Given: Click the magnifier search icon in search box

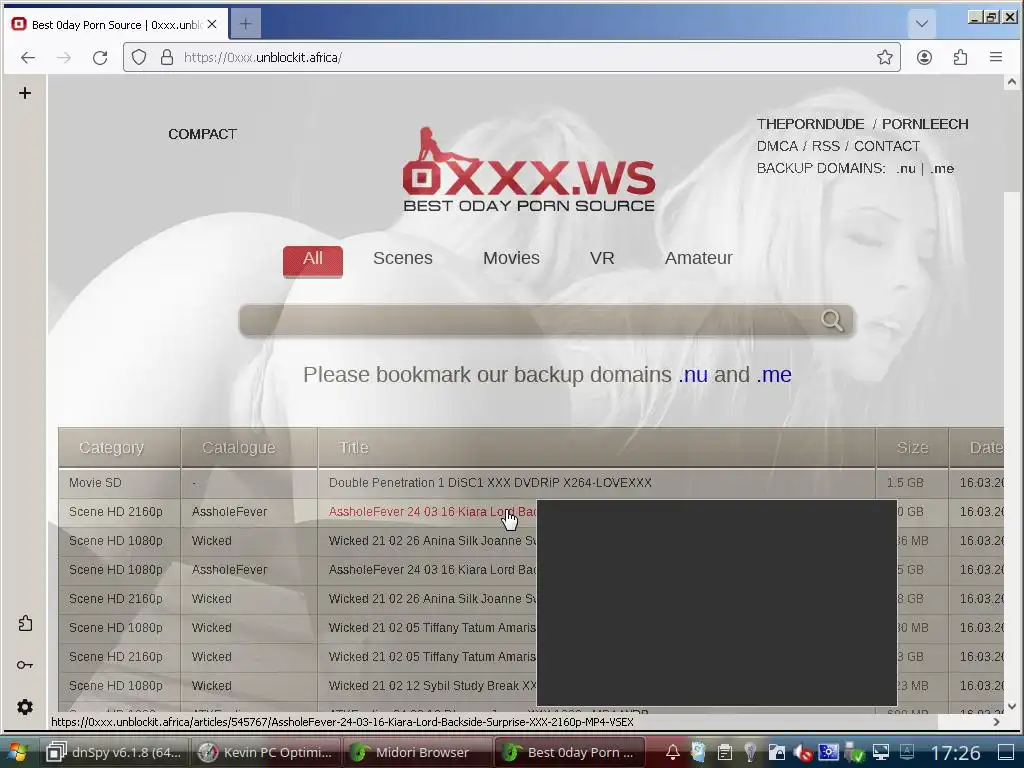Looking at the screenshot, I should (831, 320).
